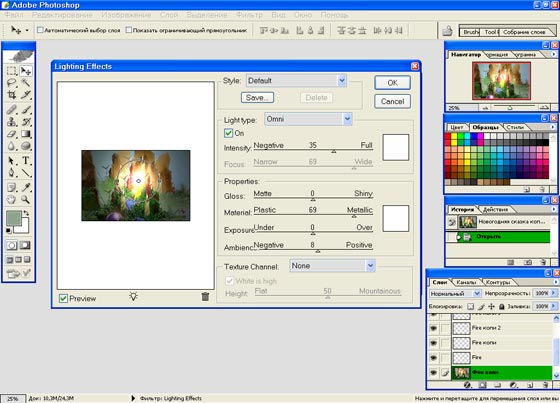Select the Rectangular Marquee tool

[x=11, y=71]
